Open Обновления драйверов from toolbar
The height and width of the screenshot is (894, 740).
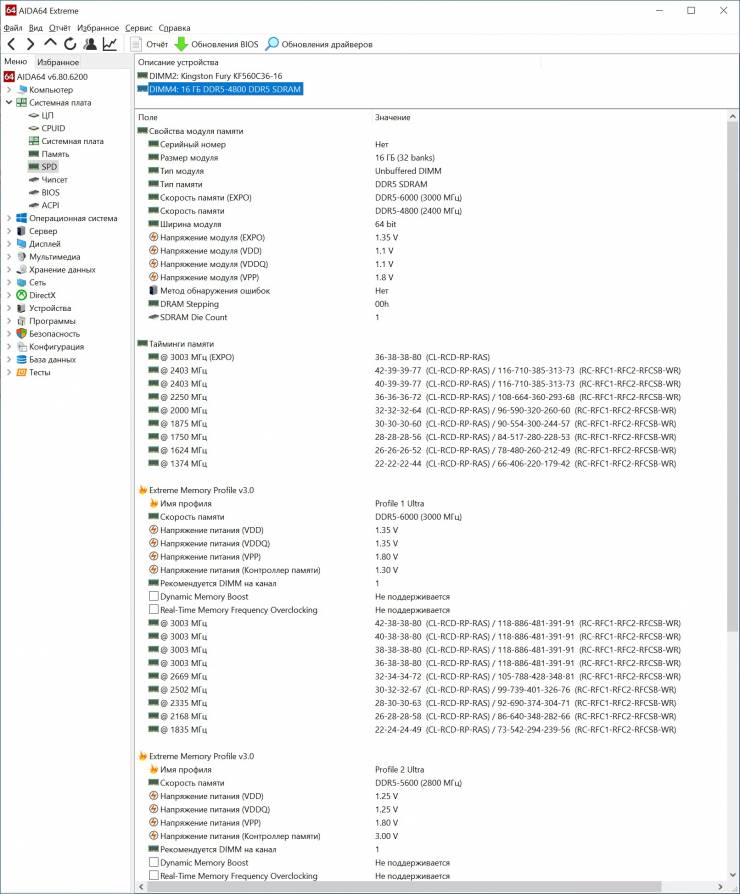[319, 44]
